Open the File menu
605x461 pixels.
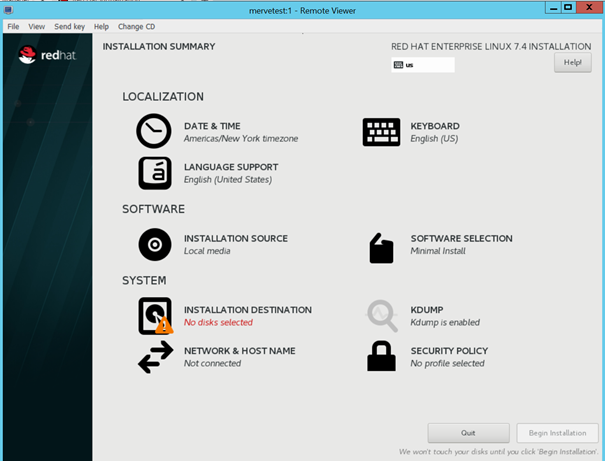[x=13, y=27]
